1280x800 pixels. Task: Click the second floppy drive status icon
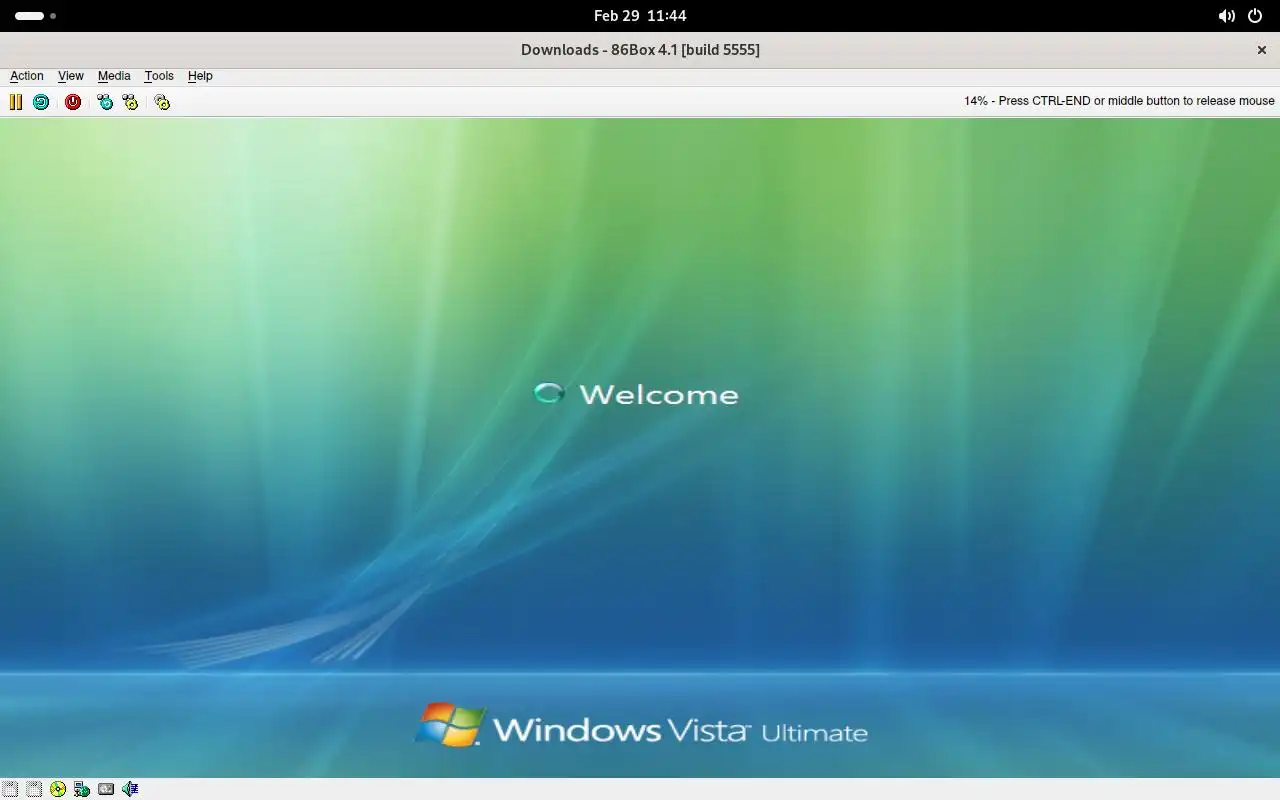(x=34, y=789)
